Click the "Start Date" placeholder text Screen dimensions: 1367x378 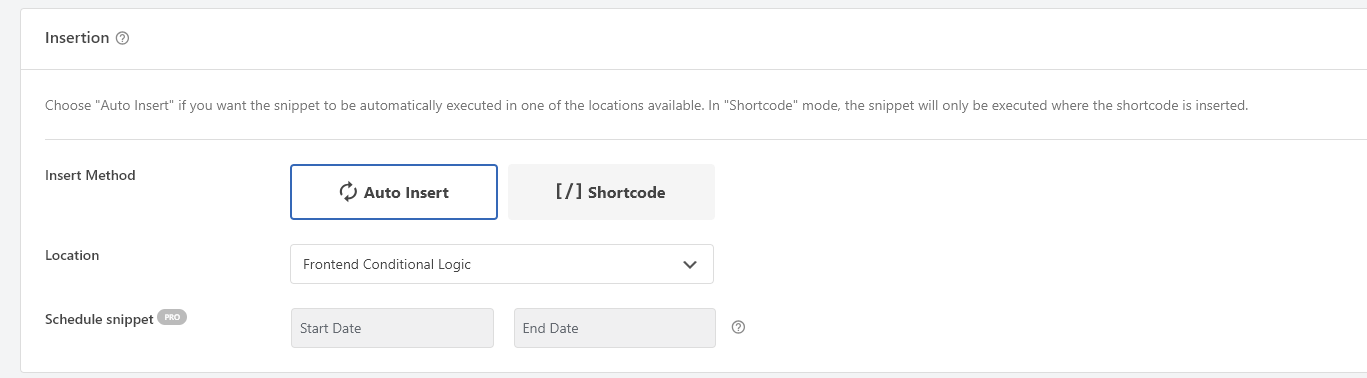331,328
